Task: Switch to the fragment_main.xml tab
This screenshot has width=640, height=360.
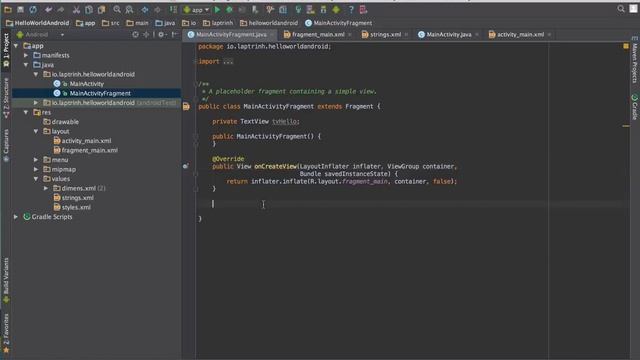Action: tap(318, 35)
